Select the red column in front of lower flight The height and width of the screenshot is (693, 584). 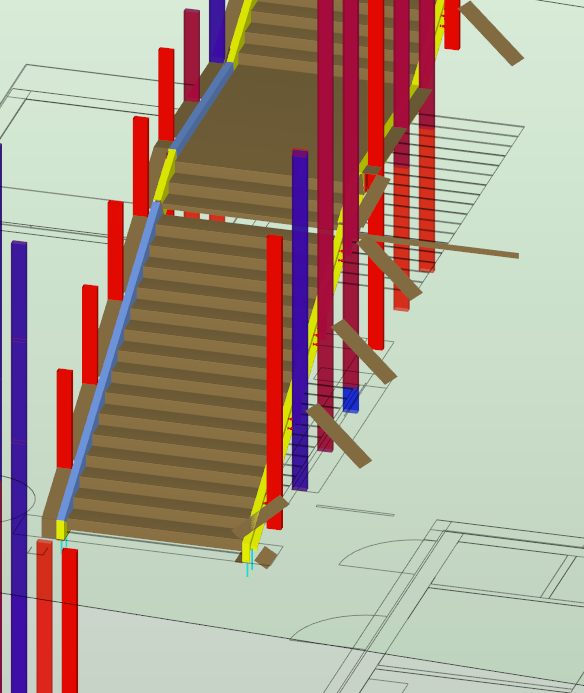[x=275, y=382]
